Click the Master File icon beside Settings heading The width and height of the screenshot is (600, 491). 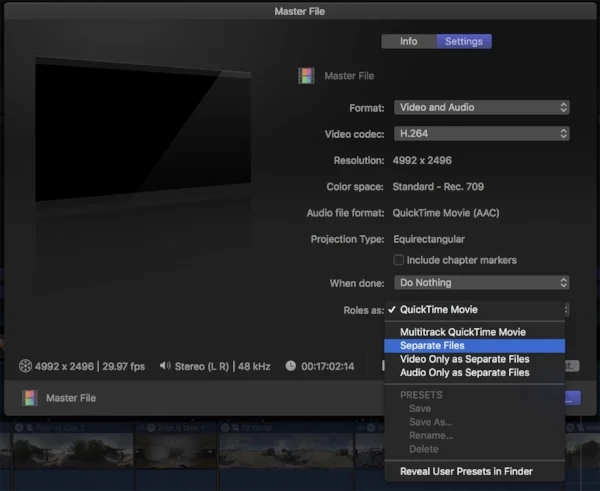306,76
